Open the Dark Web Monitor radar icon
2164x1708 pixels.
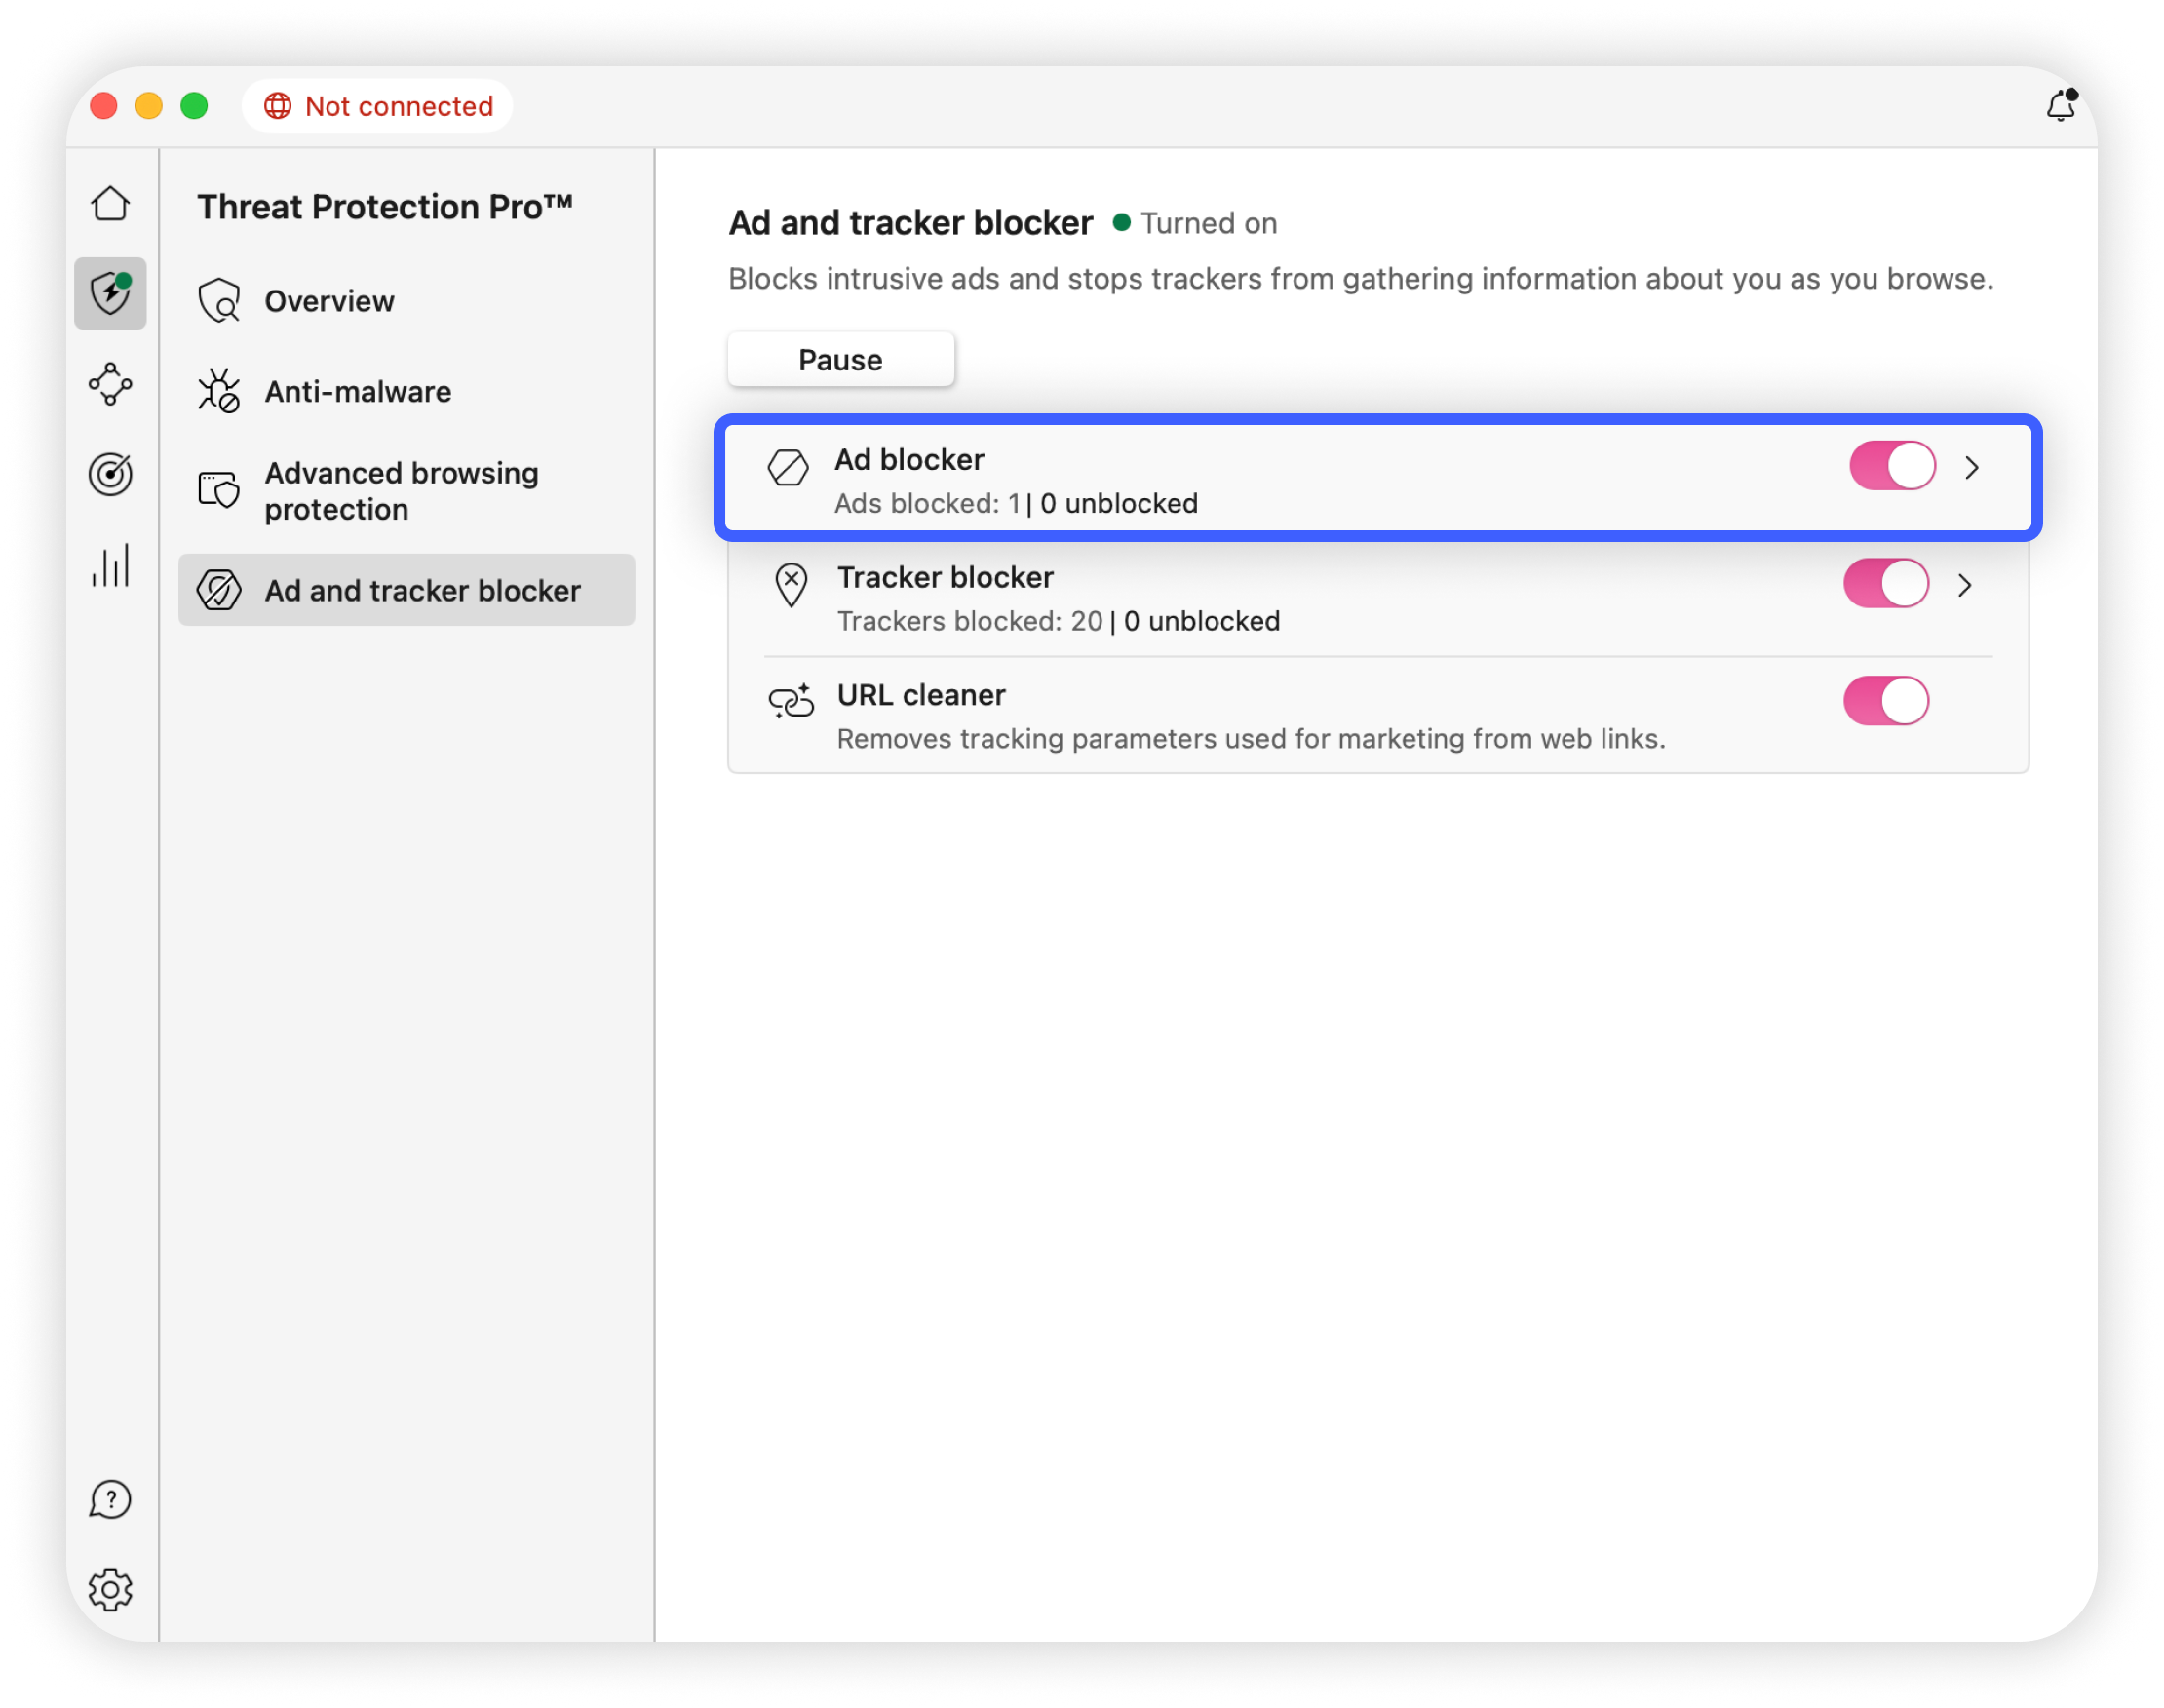[110, 474]
